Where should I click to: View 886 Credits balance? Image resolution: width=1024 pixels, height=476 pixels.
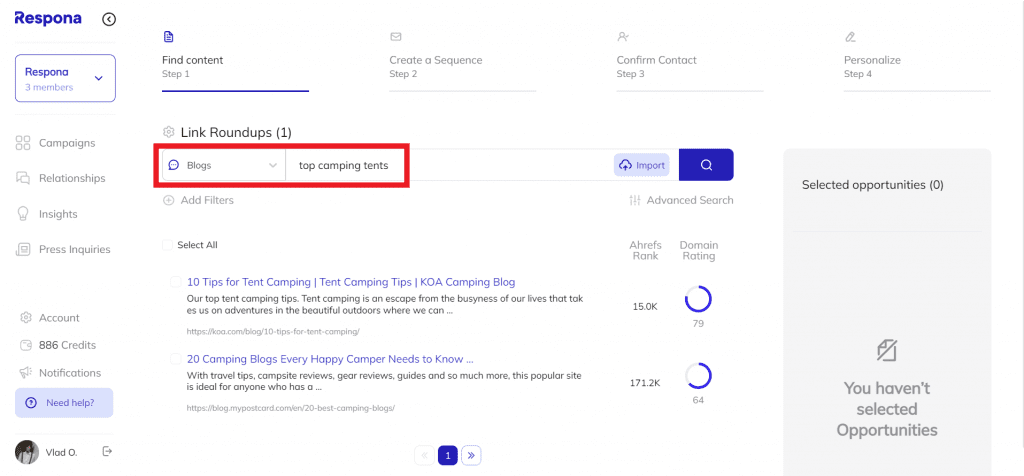67,345
